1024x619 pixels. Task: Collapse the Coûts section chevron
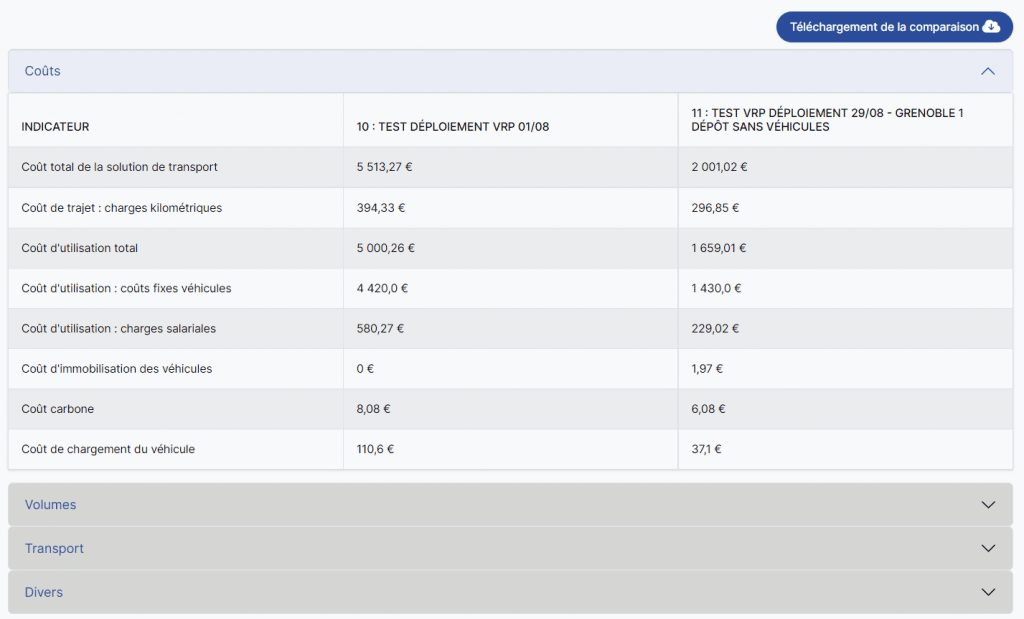tap(988, 71)
